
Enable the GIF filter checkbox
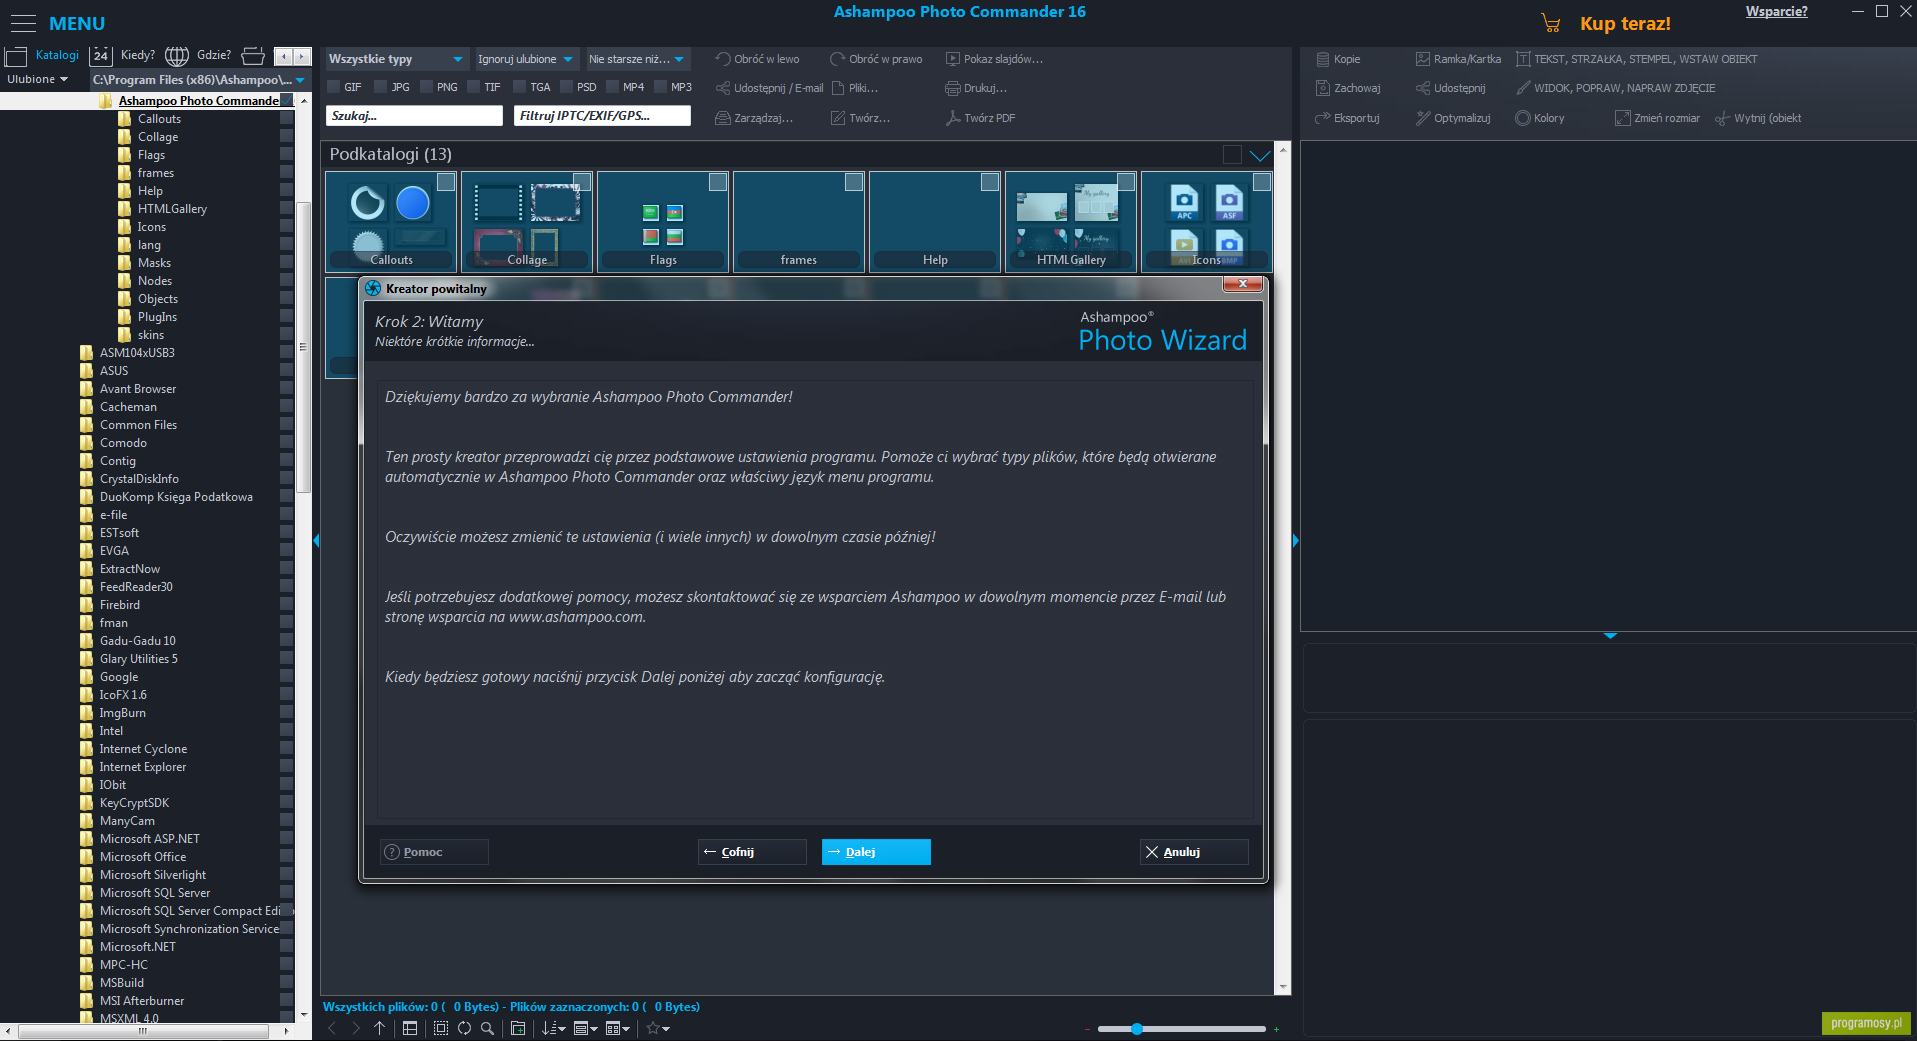[x=334, y=87]
